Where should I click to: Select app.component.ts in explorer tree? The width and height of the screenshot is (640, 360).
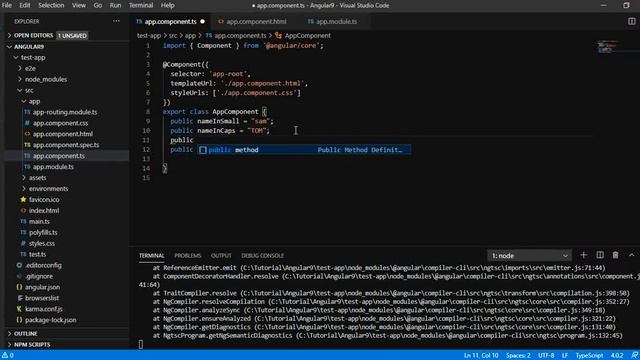[x=59, y=156]
